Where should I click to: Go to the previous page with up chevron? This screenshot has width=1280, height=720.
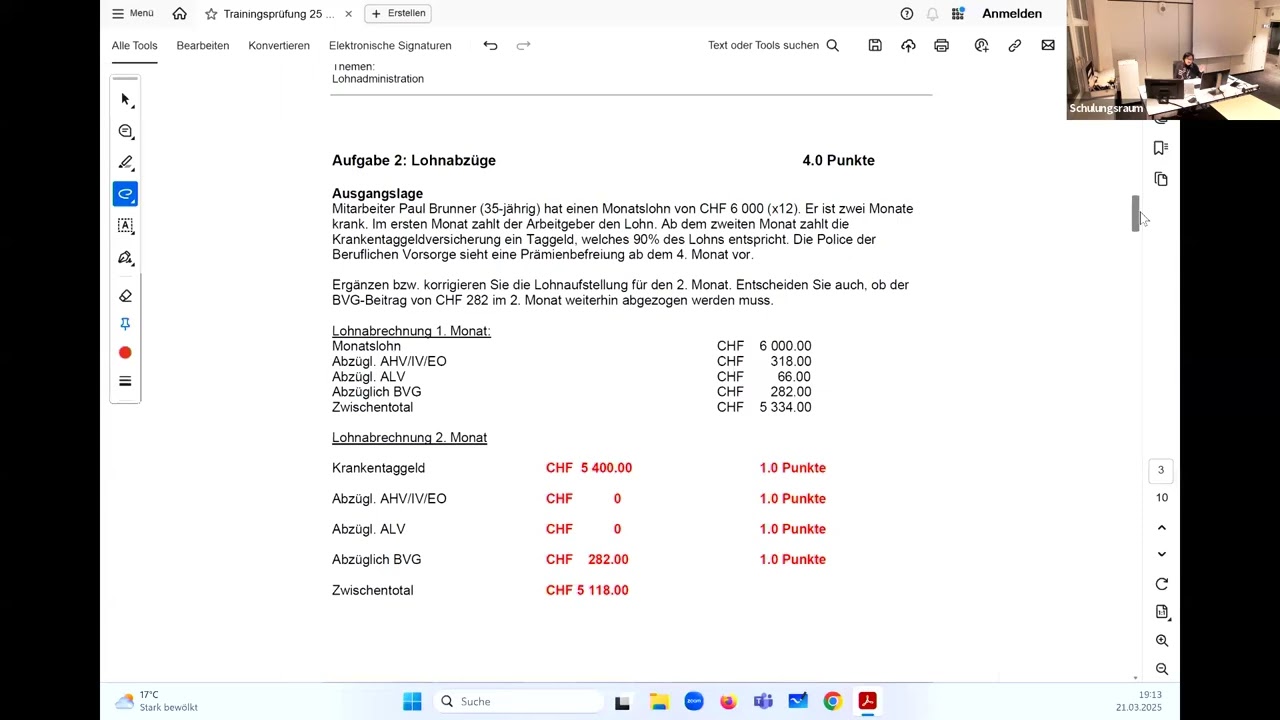(x=1161, y=527)
